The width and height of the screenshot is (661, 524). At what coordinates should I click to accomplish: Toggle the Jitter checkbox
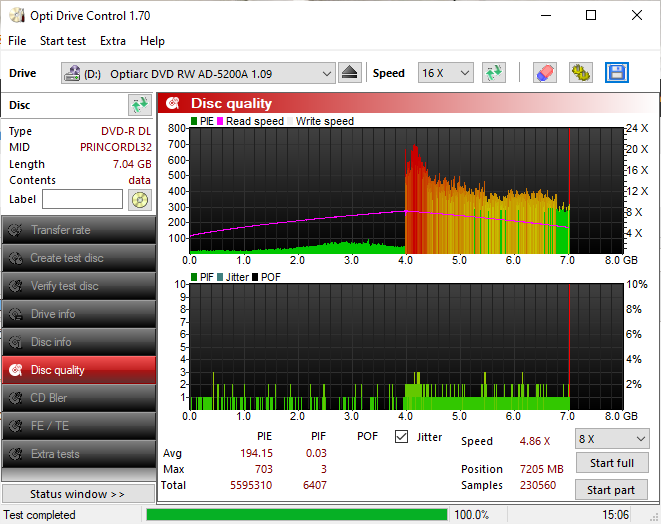[401, 437]
